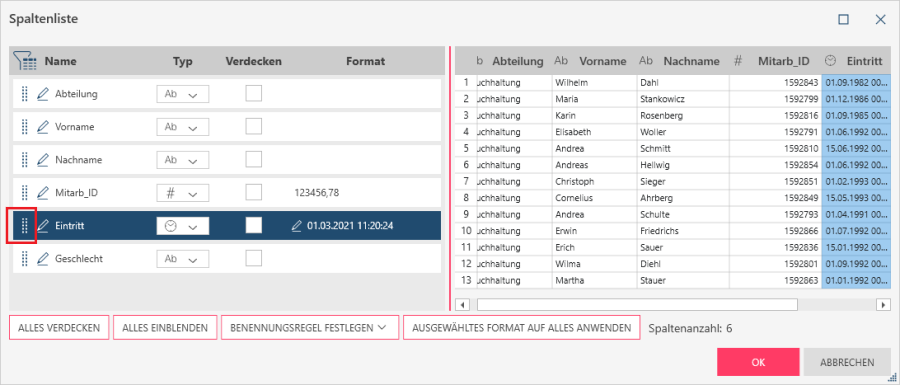The height and width of the screenshot is (385, 900).
Task: Enable the Verdecken checkbox for Geschlecht
Action: tap(254, 258)
